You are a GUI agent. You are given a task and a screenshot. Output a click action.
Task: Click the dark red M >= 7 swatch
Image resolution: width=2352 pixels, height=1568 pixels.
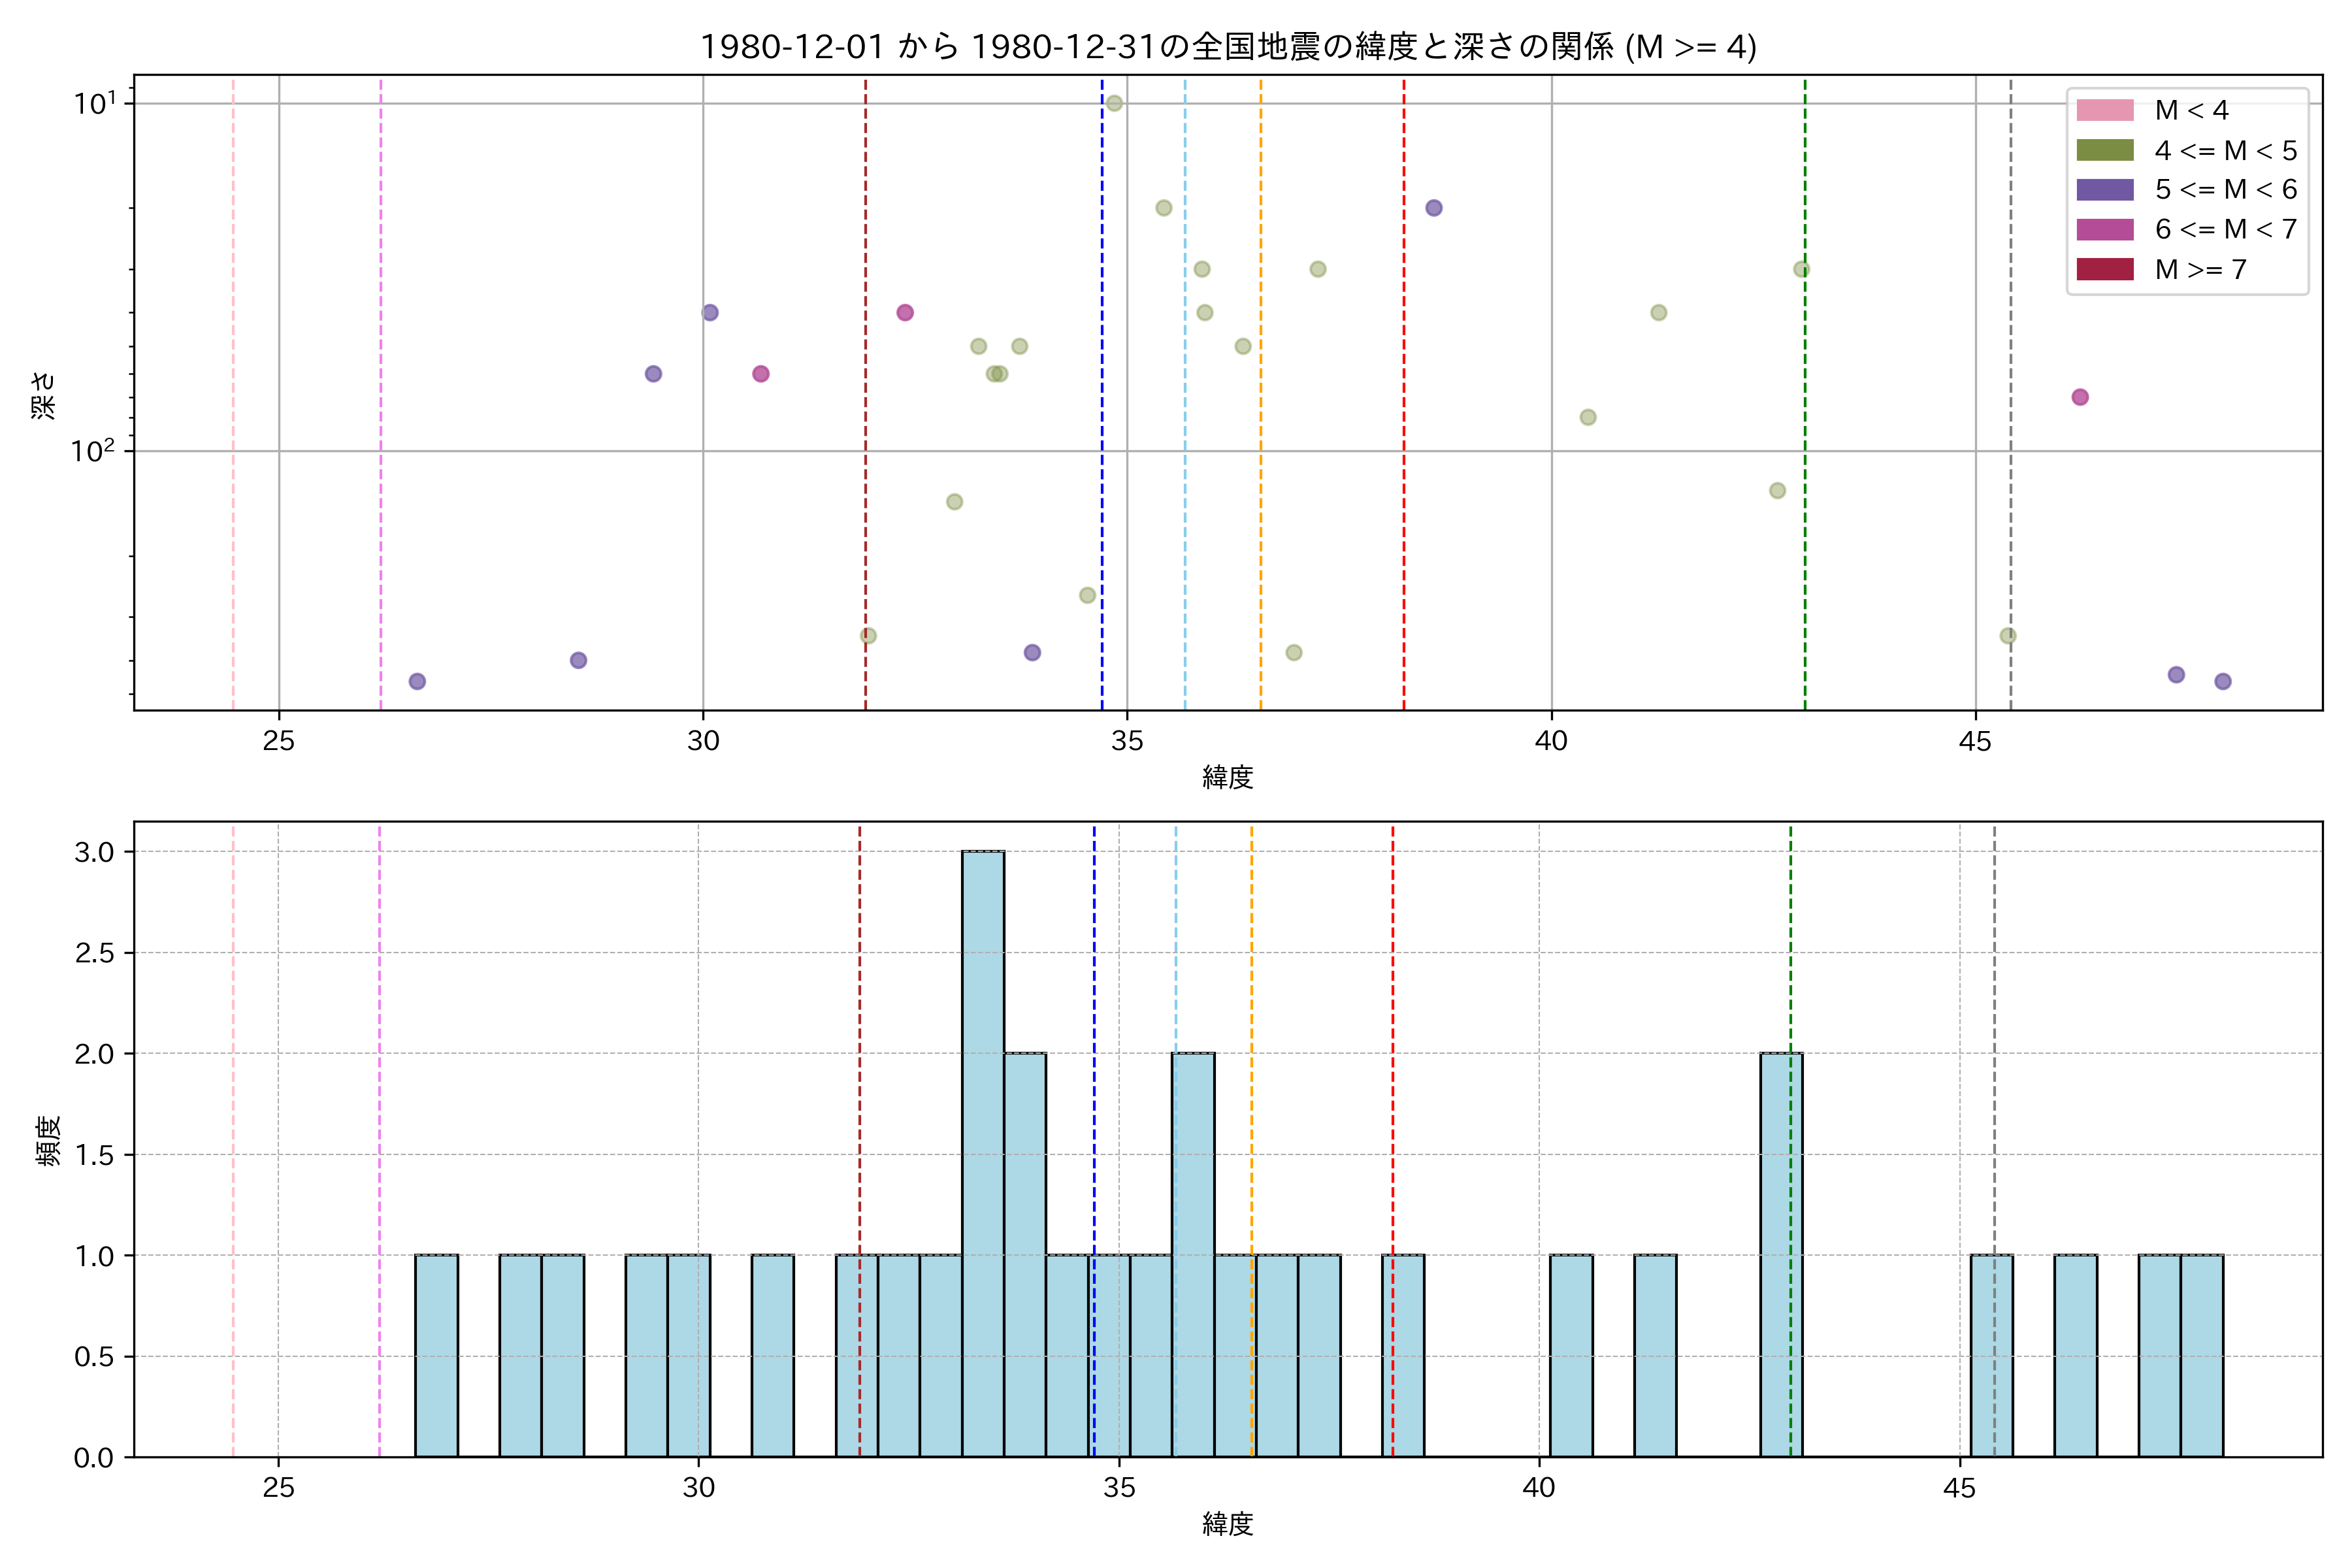pyautogui.click(x=2104, y=269)
